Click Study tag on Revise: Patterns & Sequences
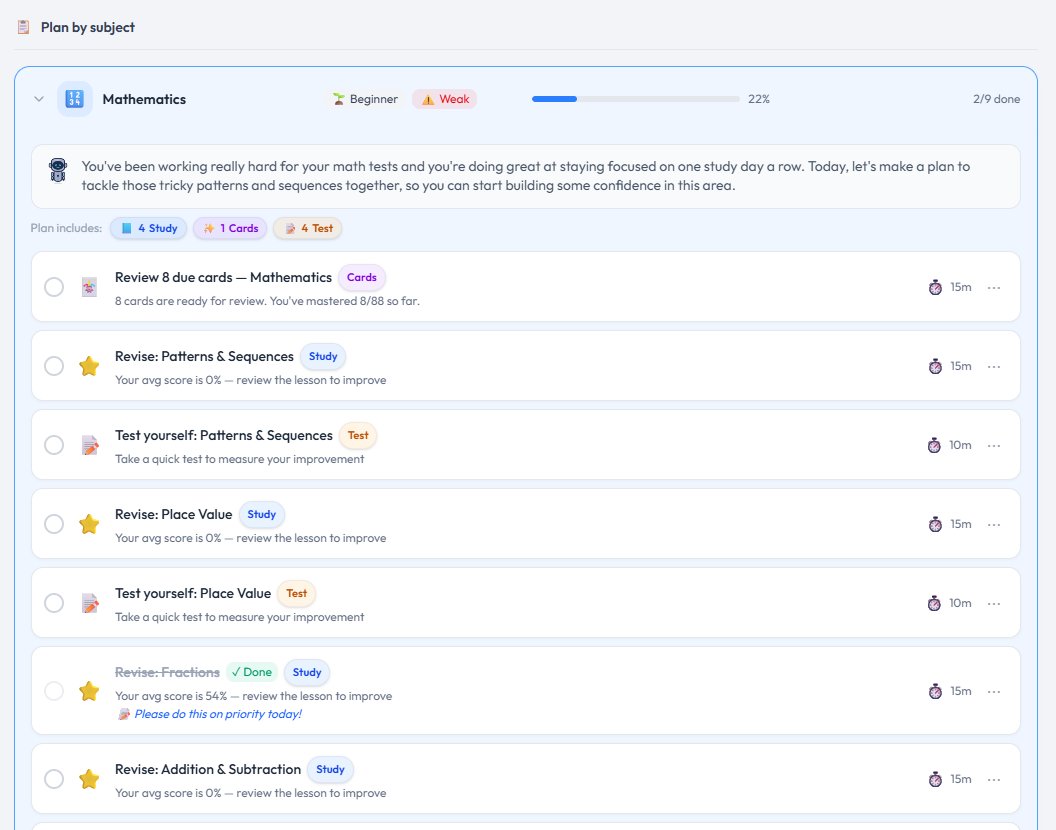1056x830 pixels. click(x=323, y=356)
